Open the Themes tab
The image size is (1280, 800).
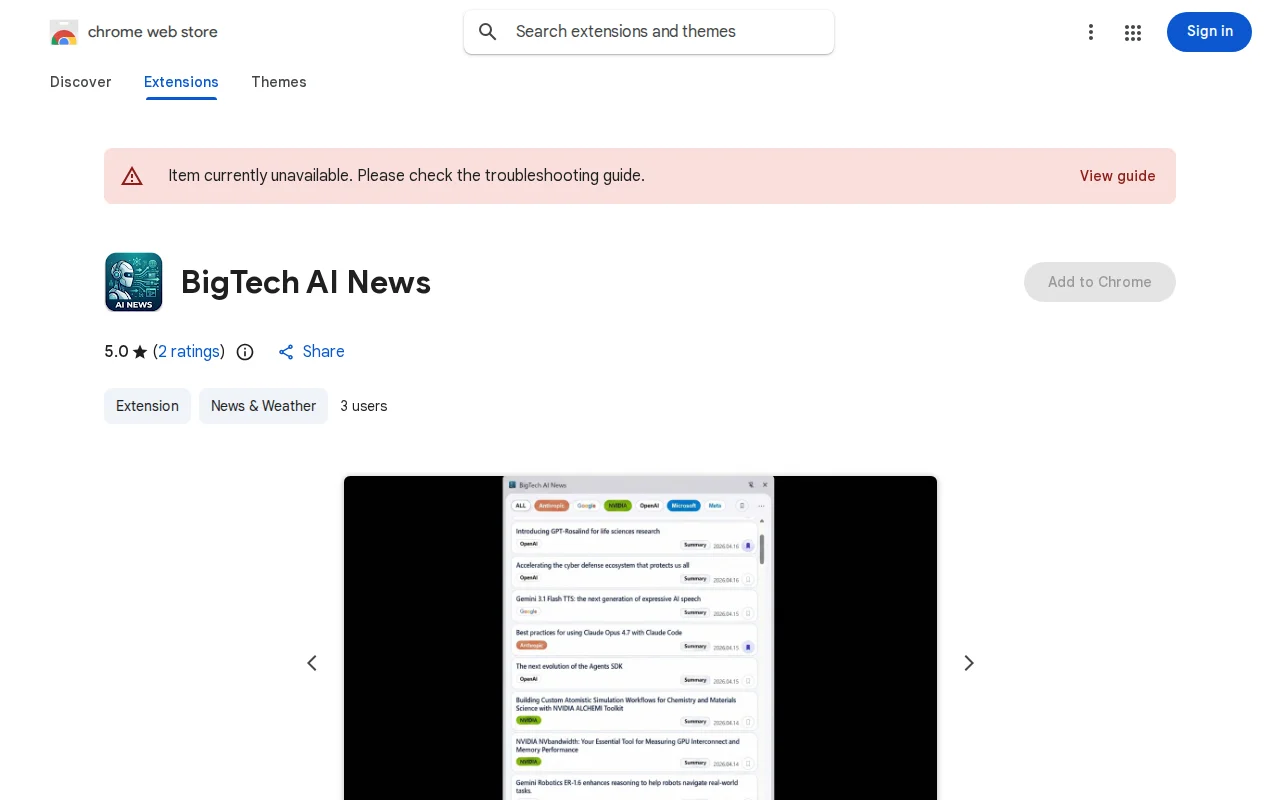pyautogui.click(x=279, y=82)
